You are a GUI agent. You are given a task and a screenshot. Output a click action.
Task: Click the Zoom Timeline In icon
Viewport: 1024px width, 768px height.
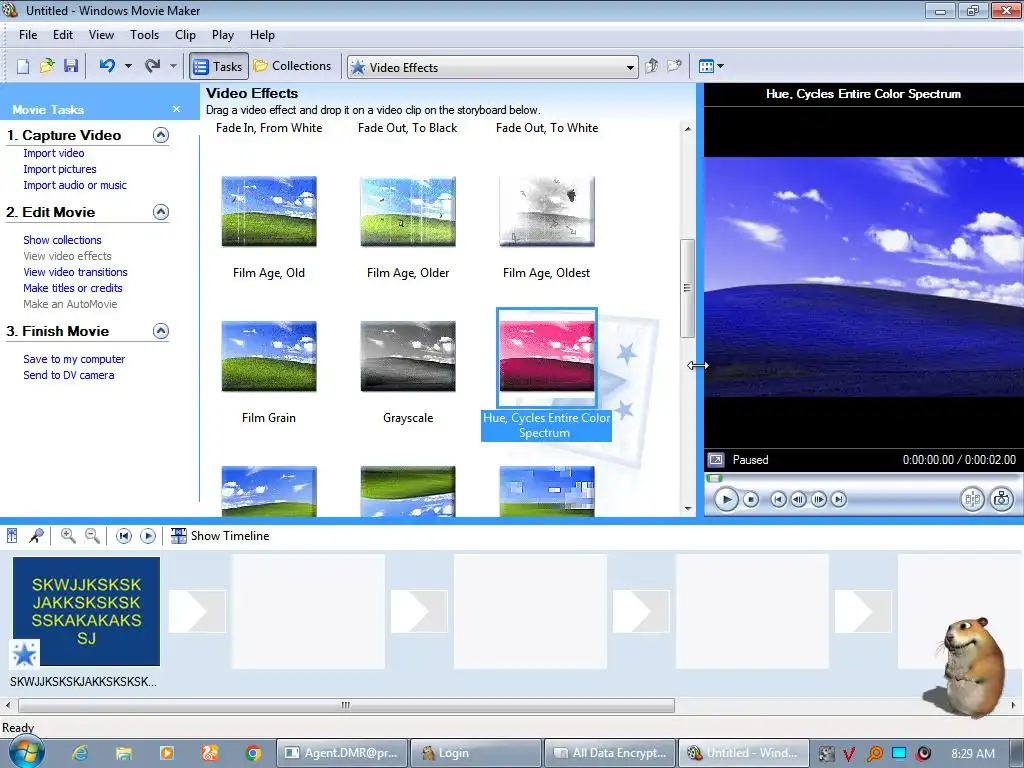coord(68,536)
